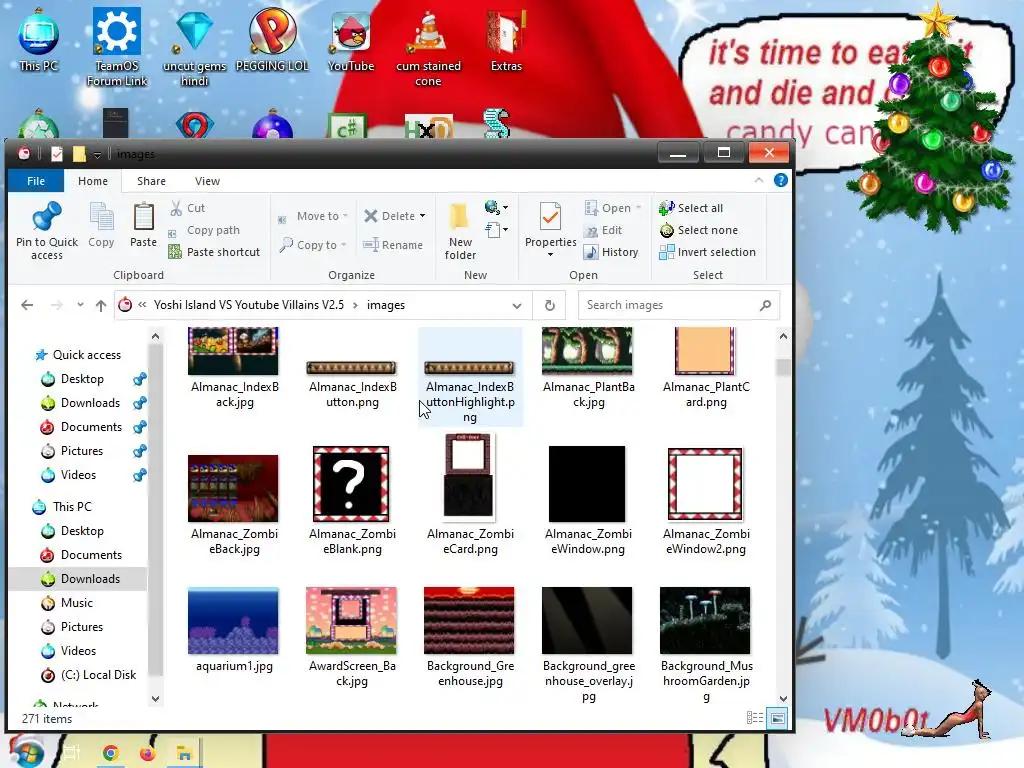
Task: Click Select none
Action: tap(699, 230)
